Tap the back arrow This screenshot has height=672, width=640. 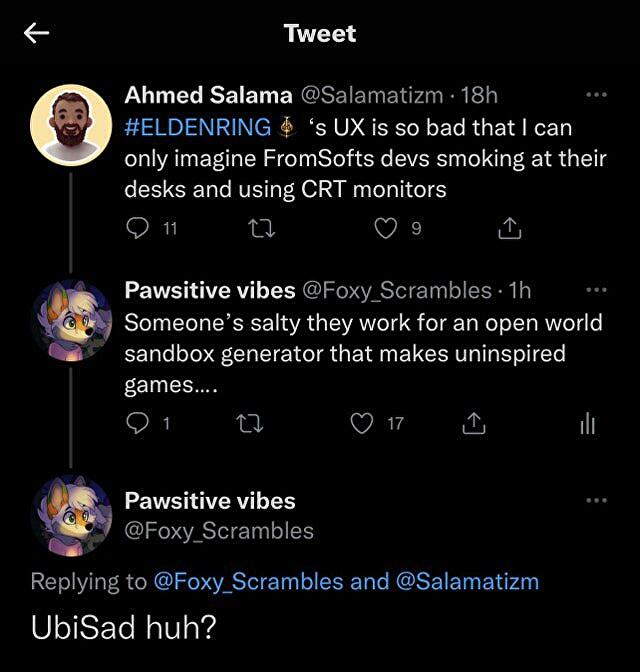pyautogui.click(x=37, y=34)
